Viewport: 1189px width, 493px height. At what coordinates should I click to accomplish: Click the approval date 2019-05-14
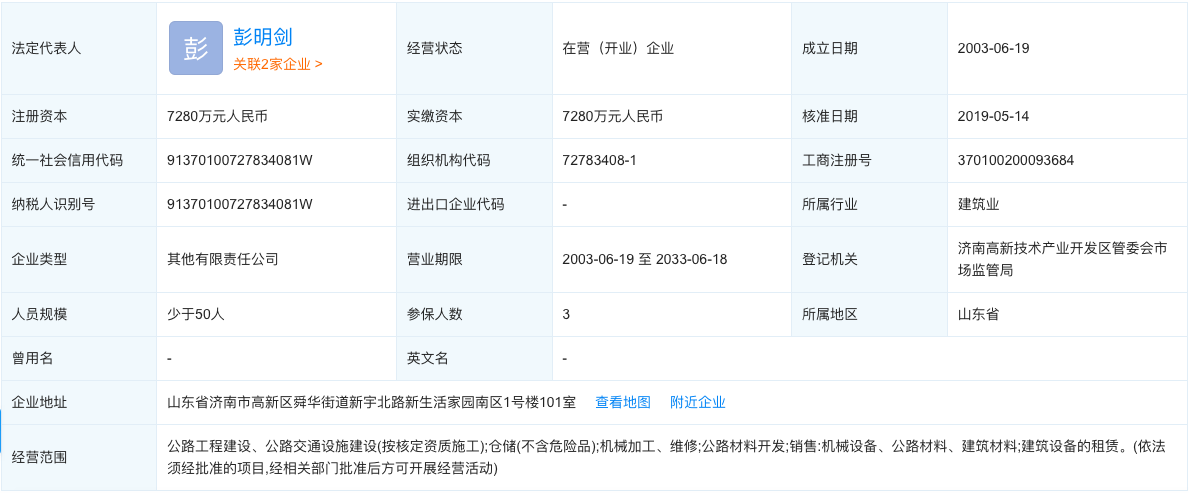coord(993,116)
